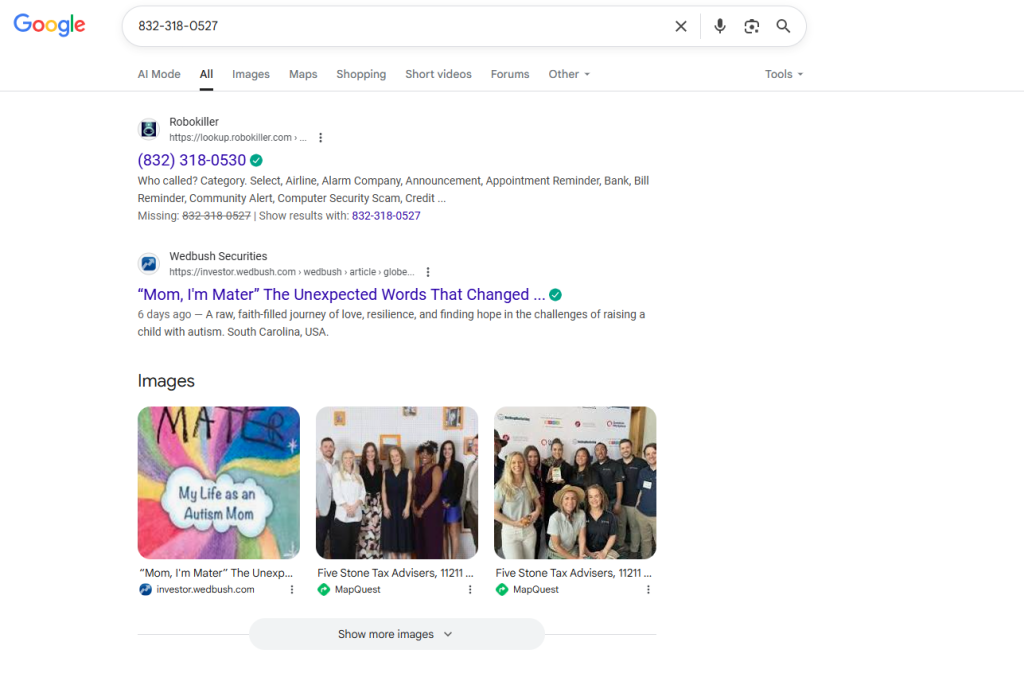Open more options for Robokiller result

pos(320,138)
